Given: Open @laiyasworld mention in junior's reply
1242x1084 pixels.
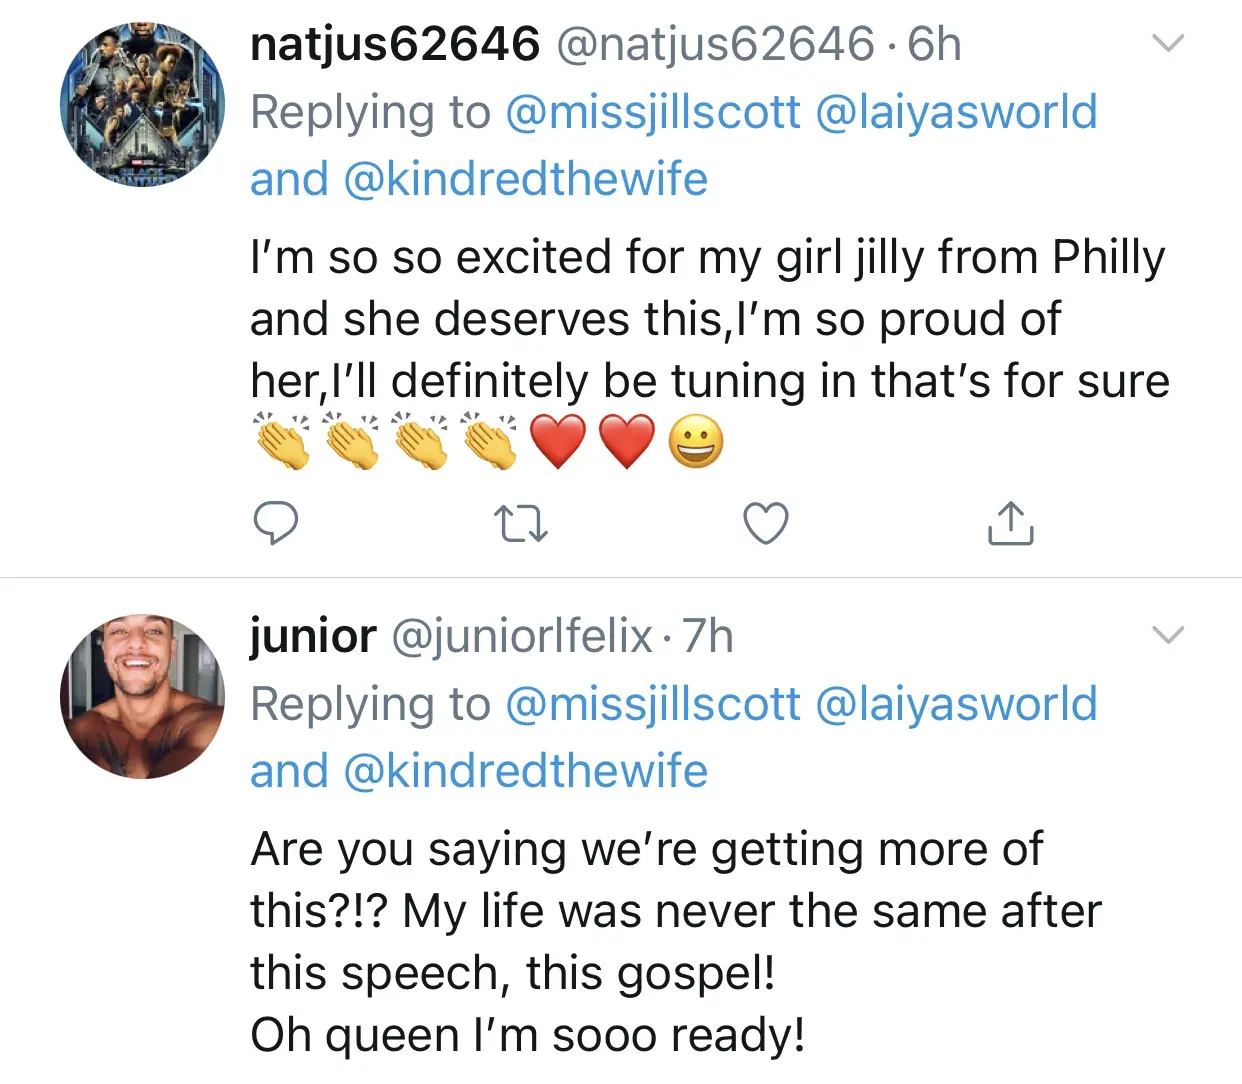Looking at the screenshot, I should pyautogui.click(x=956, y=704).
